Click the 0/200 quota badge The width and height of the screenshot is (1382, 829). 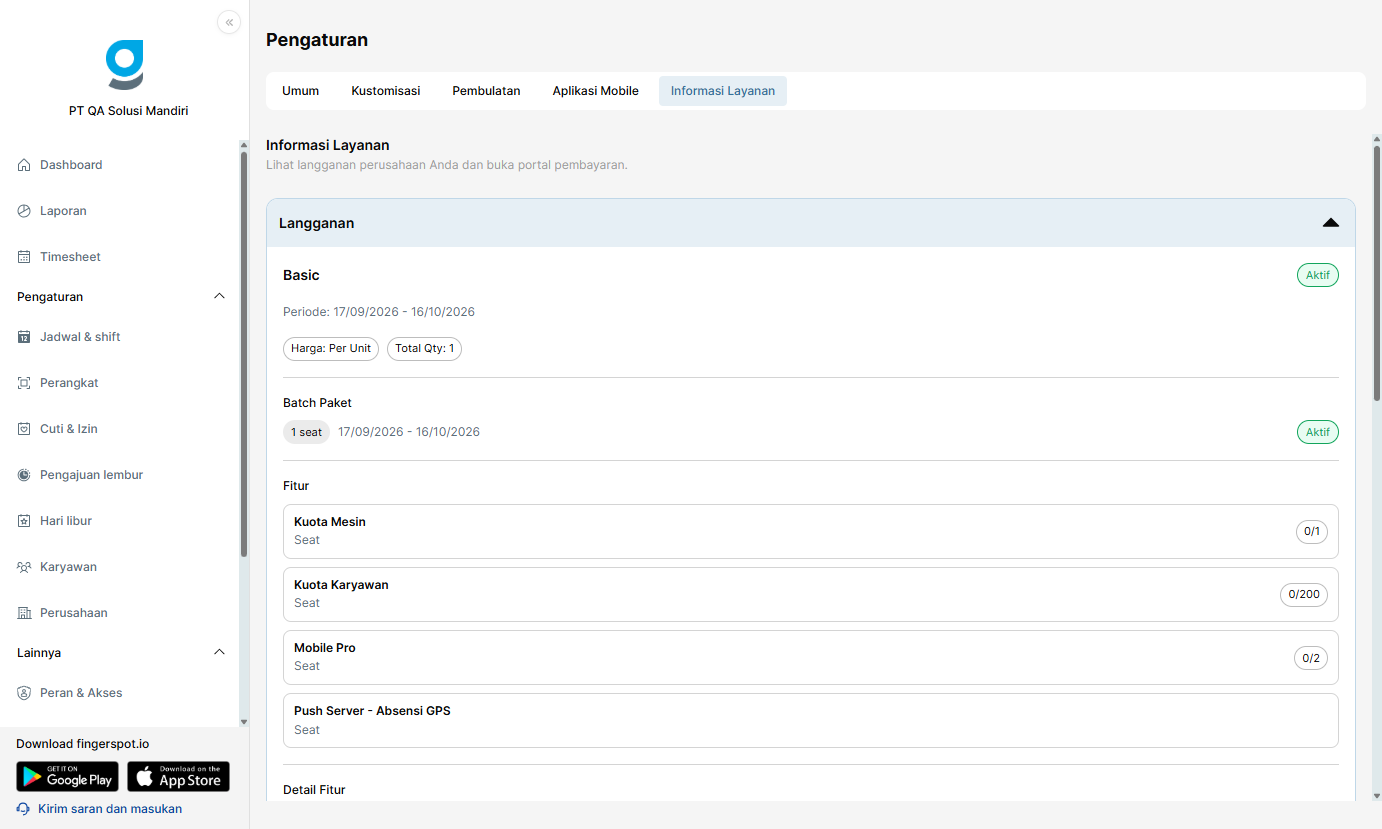tap(1304, 594)
